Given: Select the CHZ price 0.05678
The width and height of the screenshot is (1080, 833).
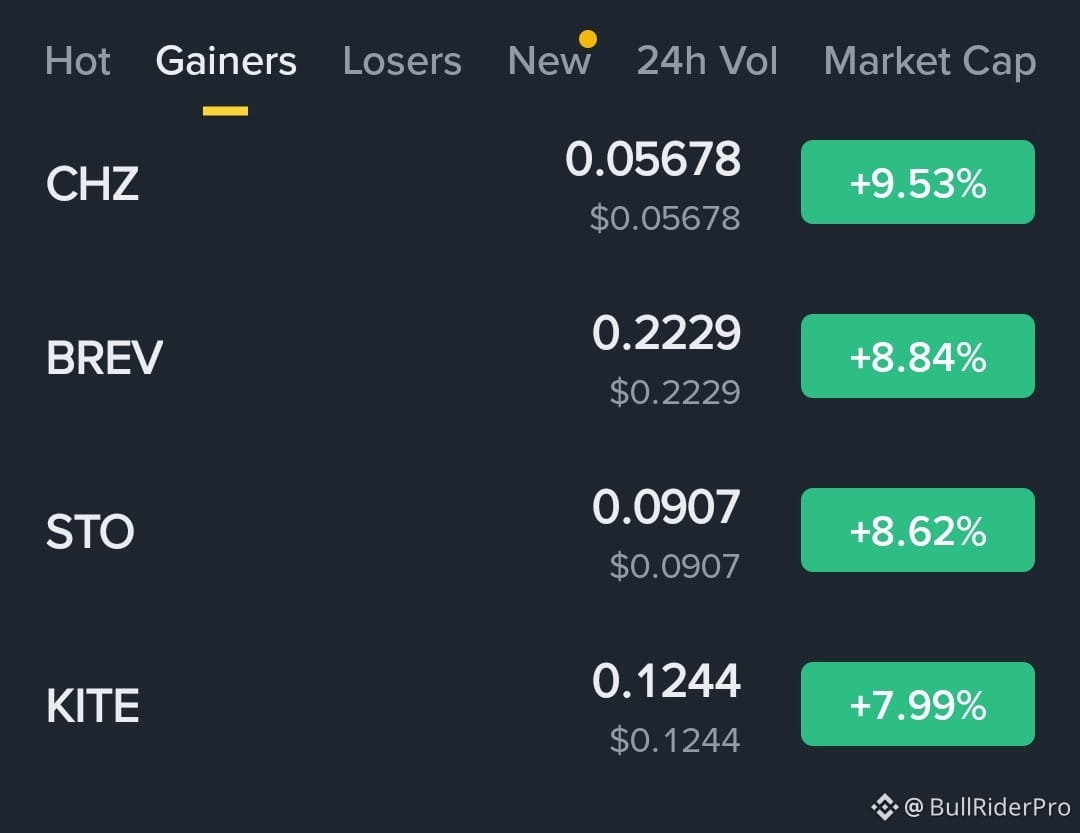Looking at the screenshot, I should point(655,160).
